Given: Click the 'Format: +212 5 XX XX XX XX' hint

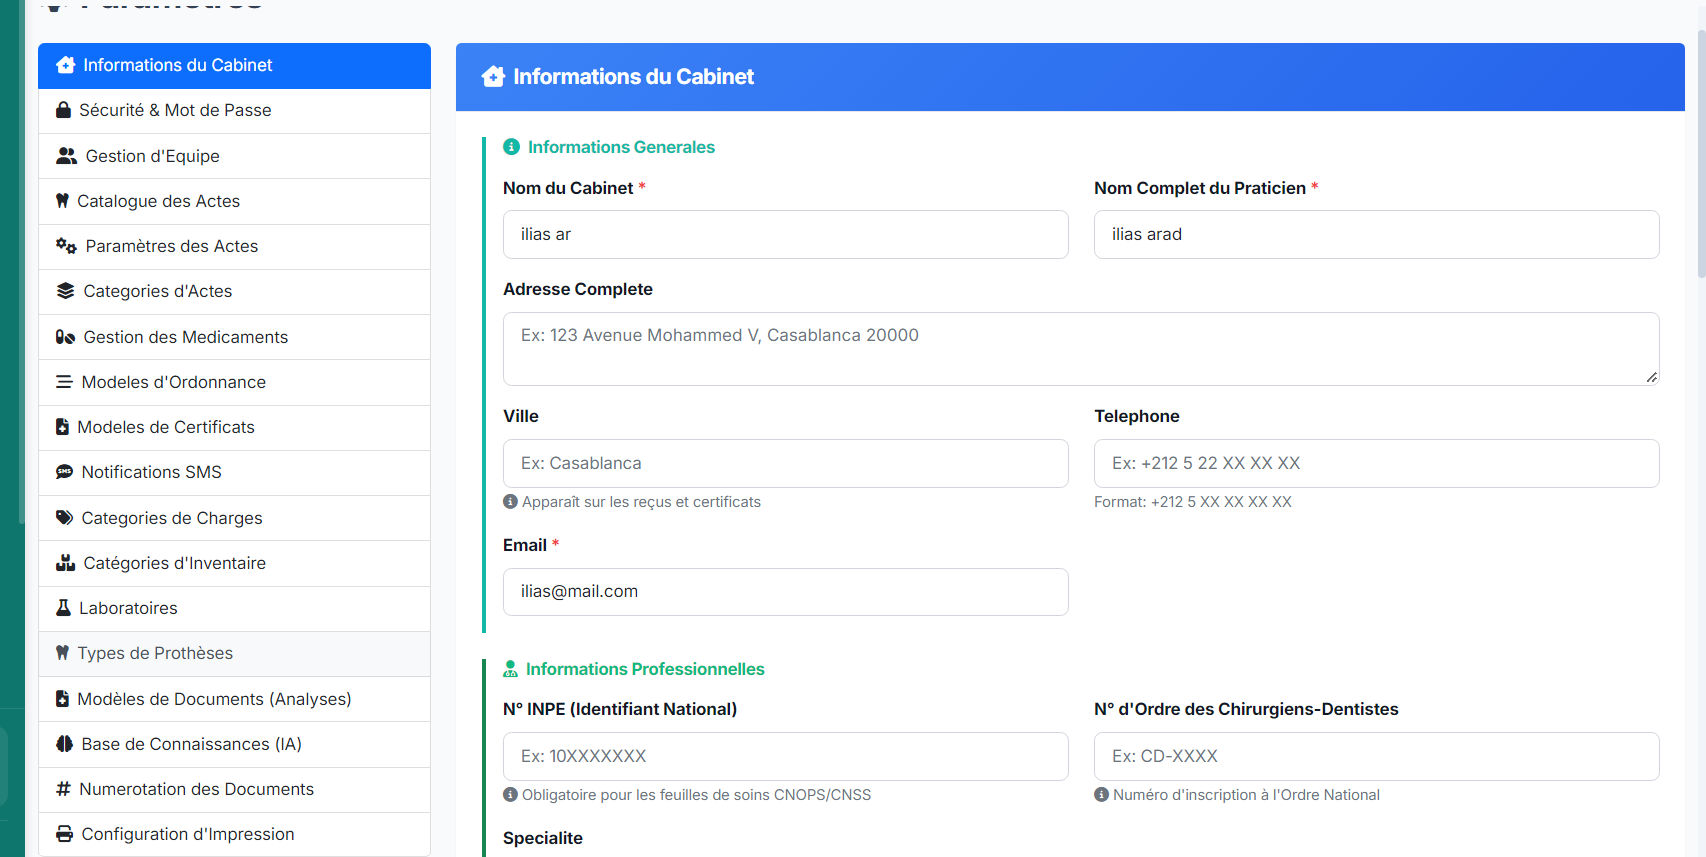Looking at the screenshot, I should click(x=1193, y=502).
